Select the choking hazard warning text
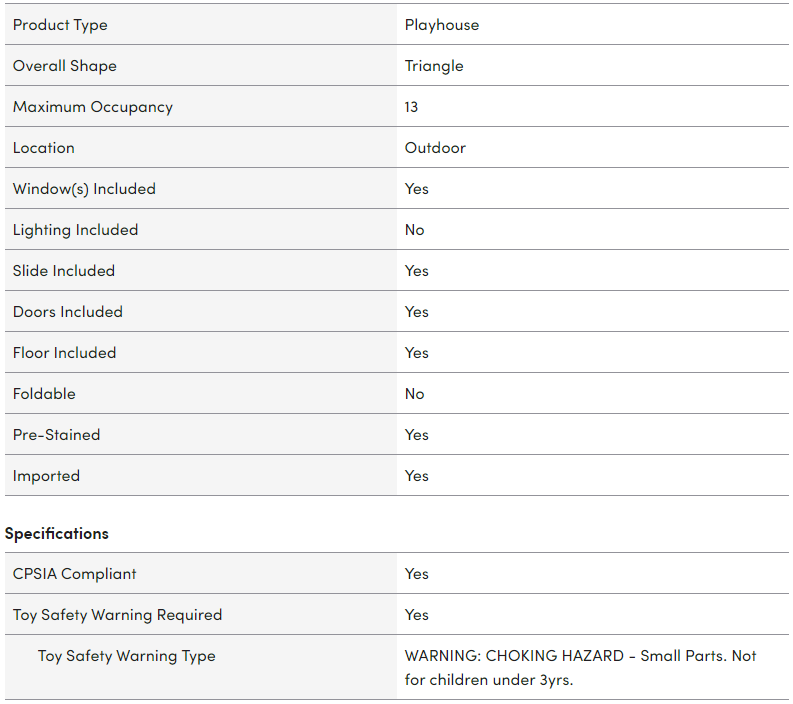 coord(580,667)
